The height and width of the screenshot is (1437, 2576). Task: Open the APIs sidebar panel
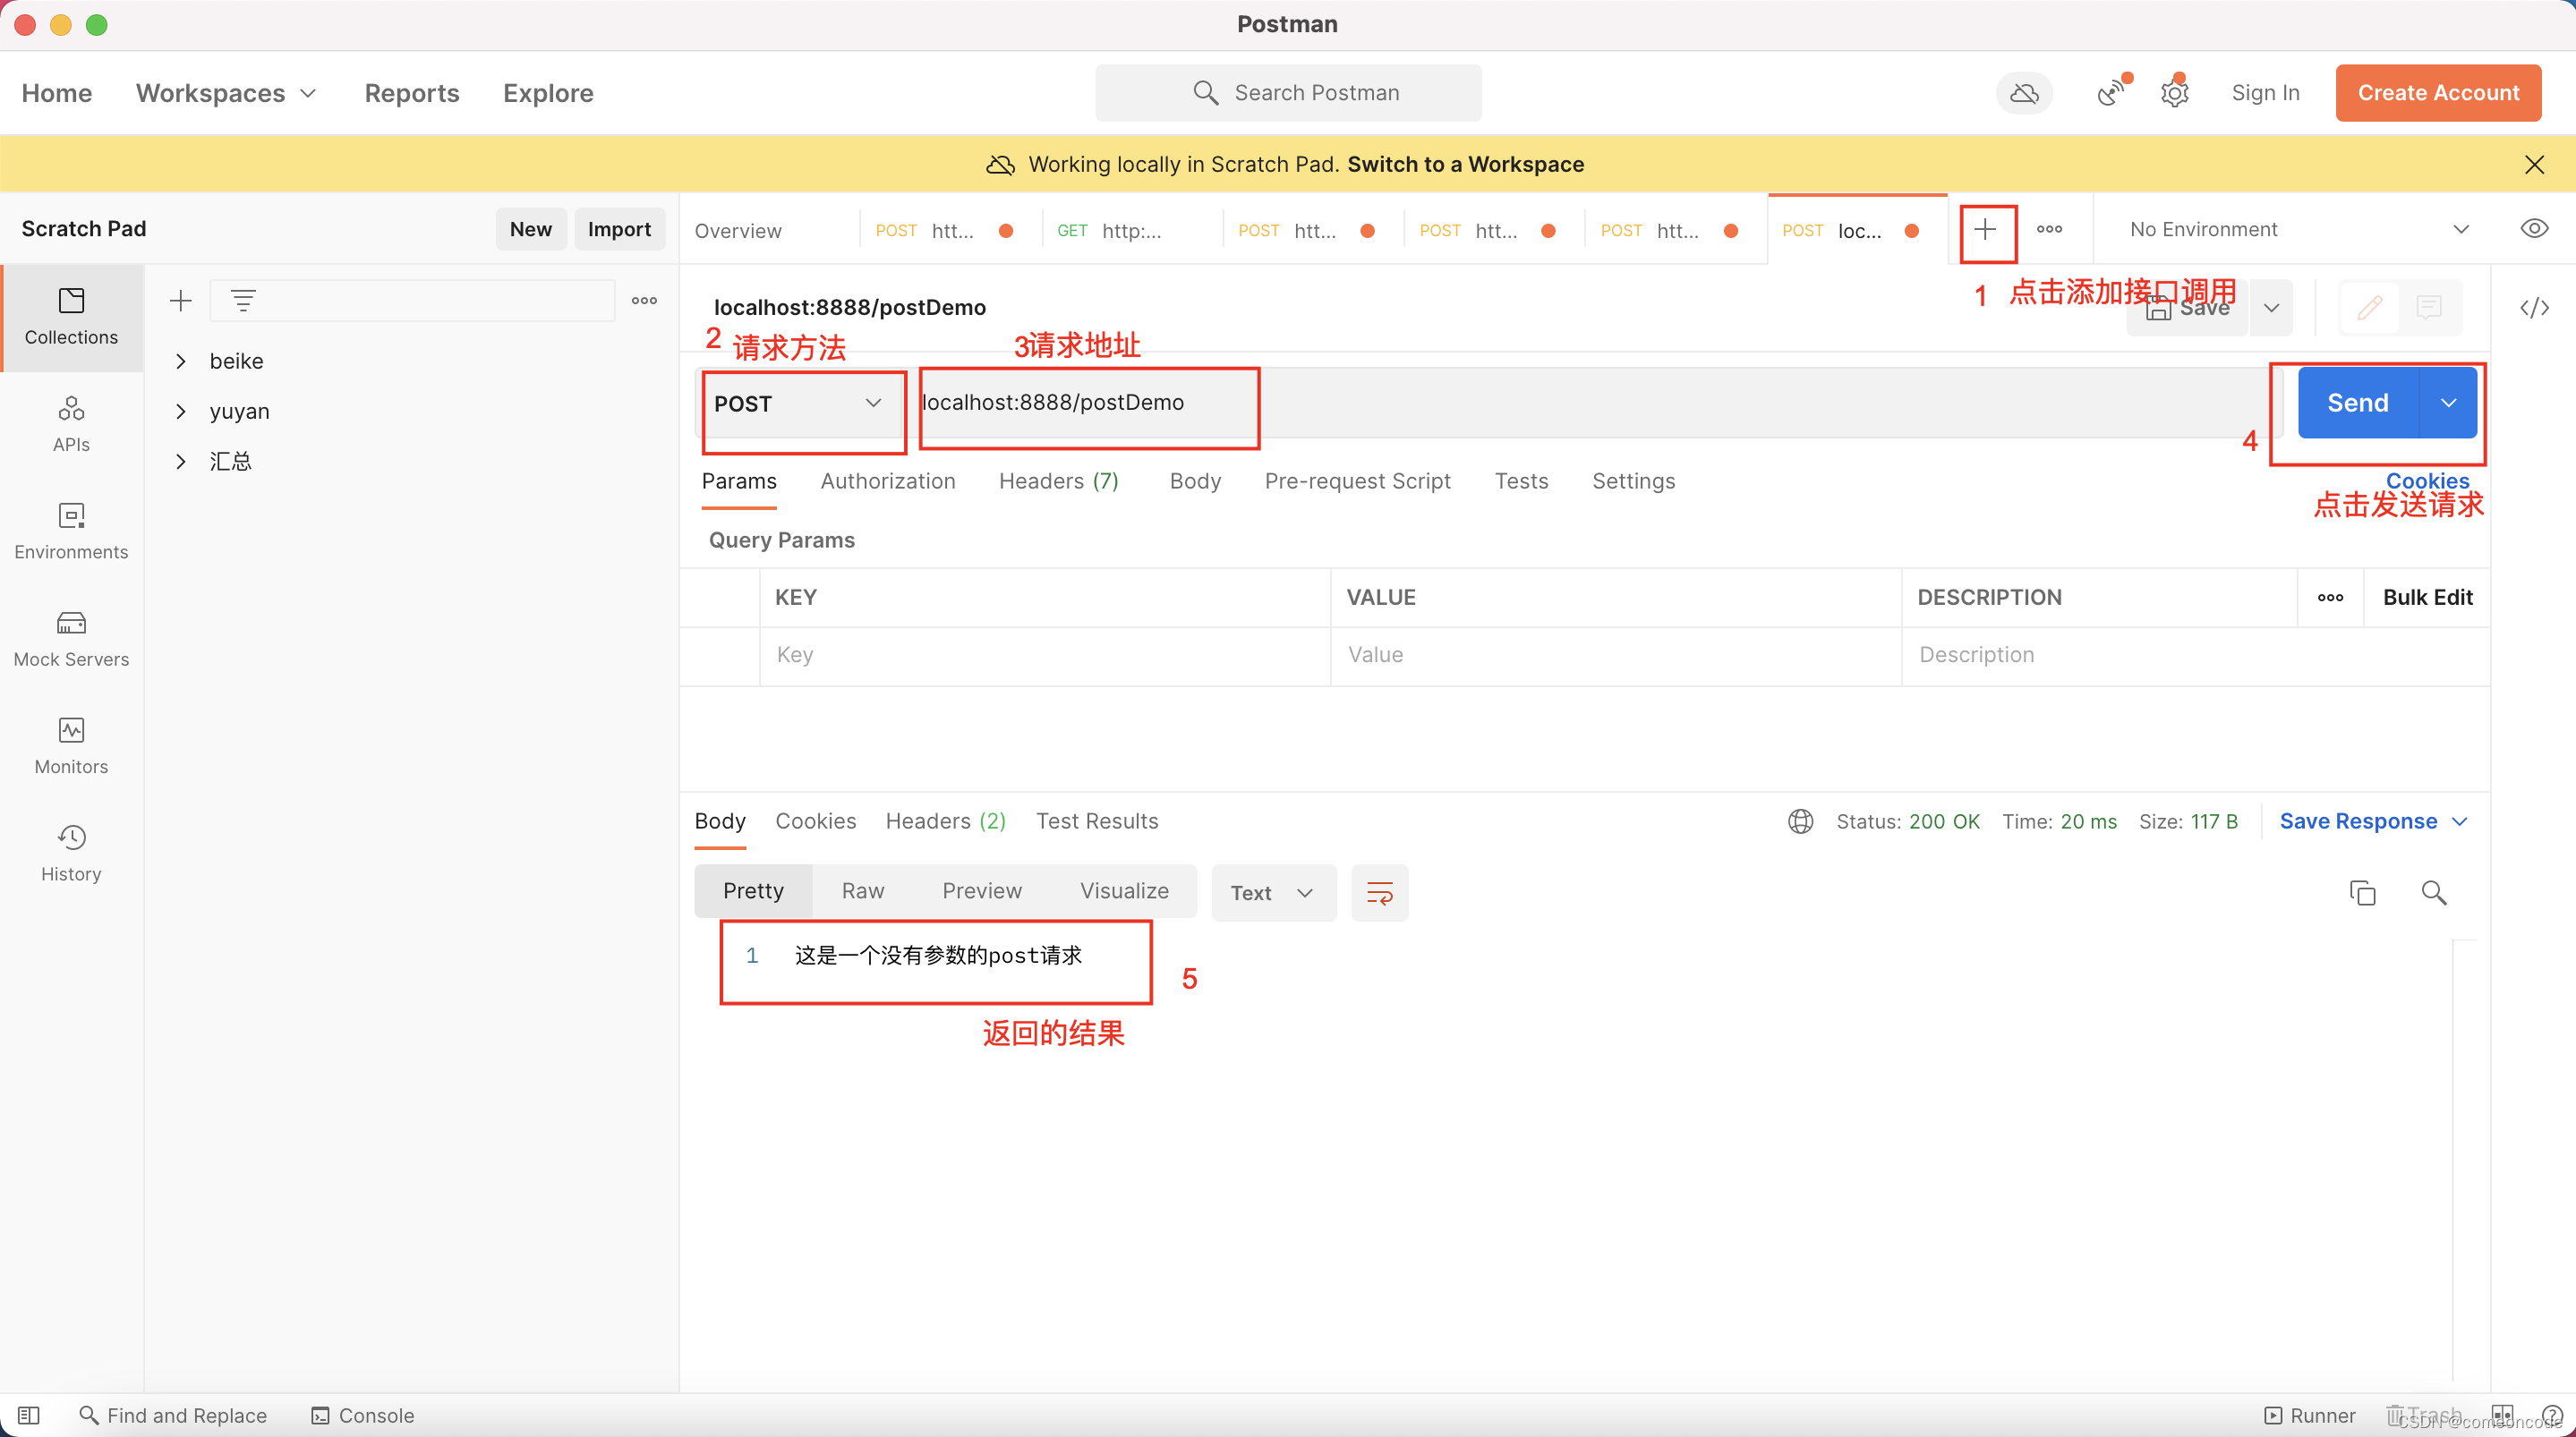[x=71, y=424]
